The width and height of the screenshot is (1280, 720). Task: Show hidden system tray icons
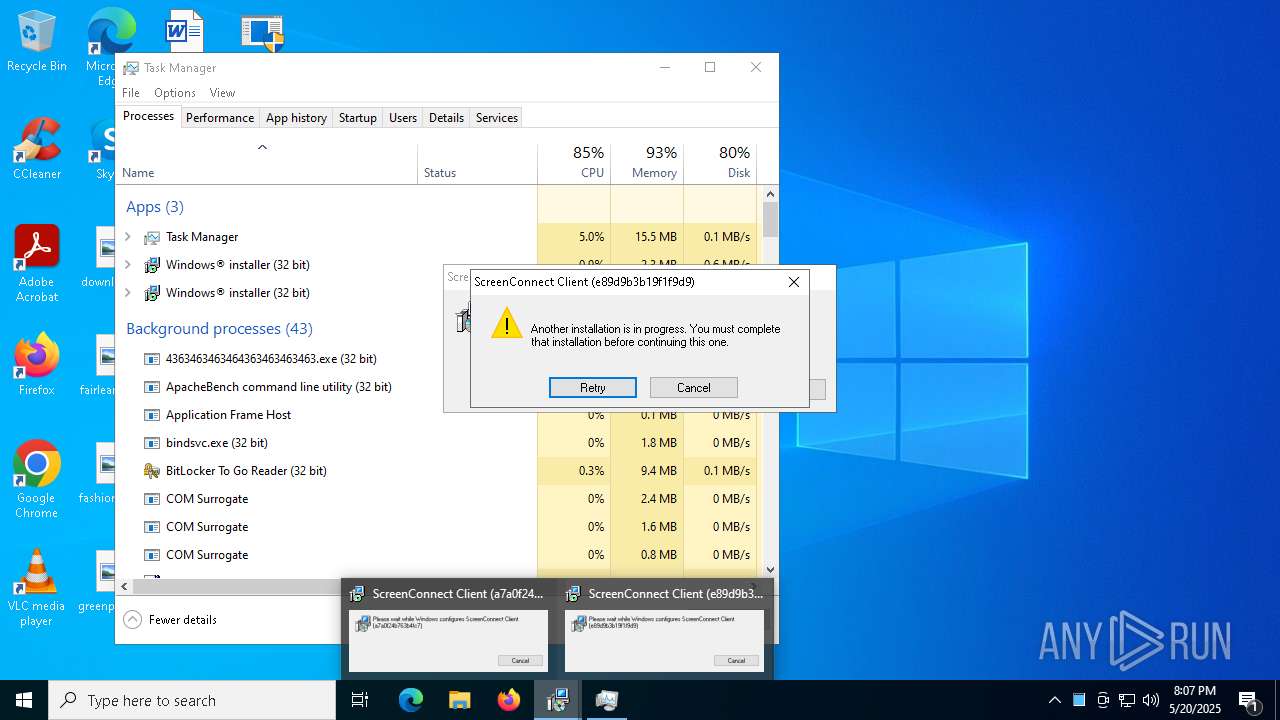(1055, 700)
